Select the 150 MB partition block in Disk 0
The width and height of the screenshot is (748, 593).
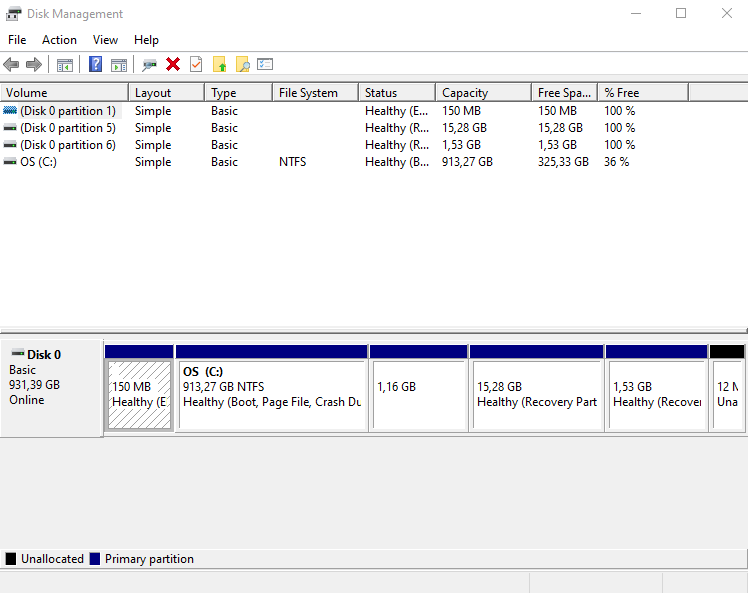tap(139, 395)
